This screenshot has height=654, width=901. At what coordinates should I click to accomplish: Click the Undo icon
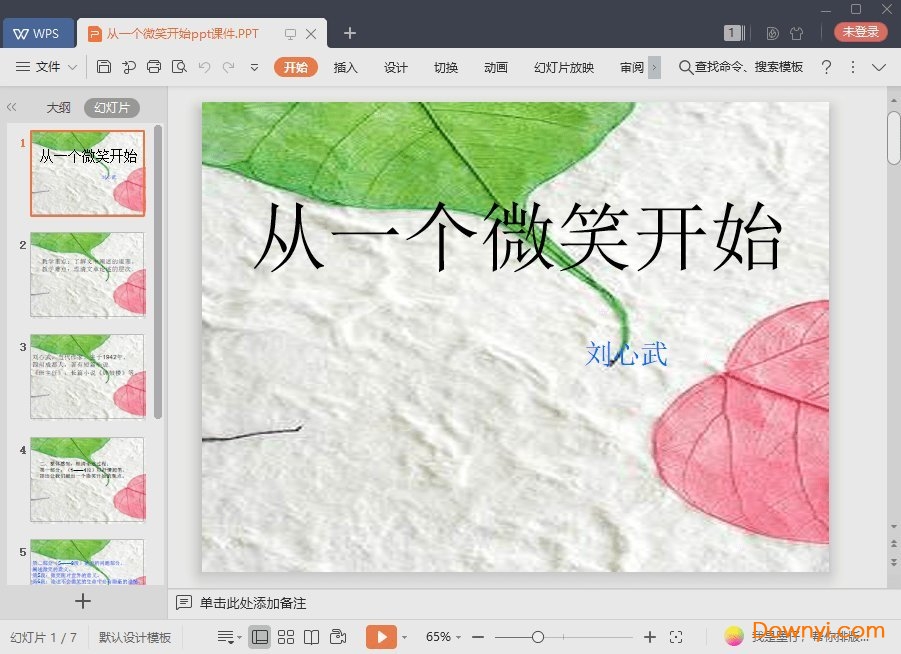tap(205, 67)
